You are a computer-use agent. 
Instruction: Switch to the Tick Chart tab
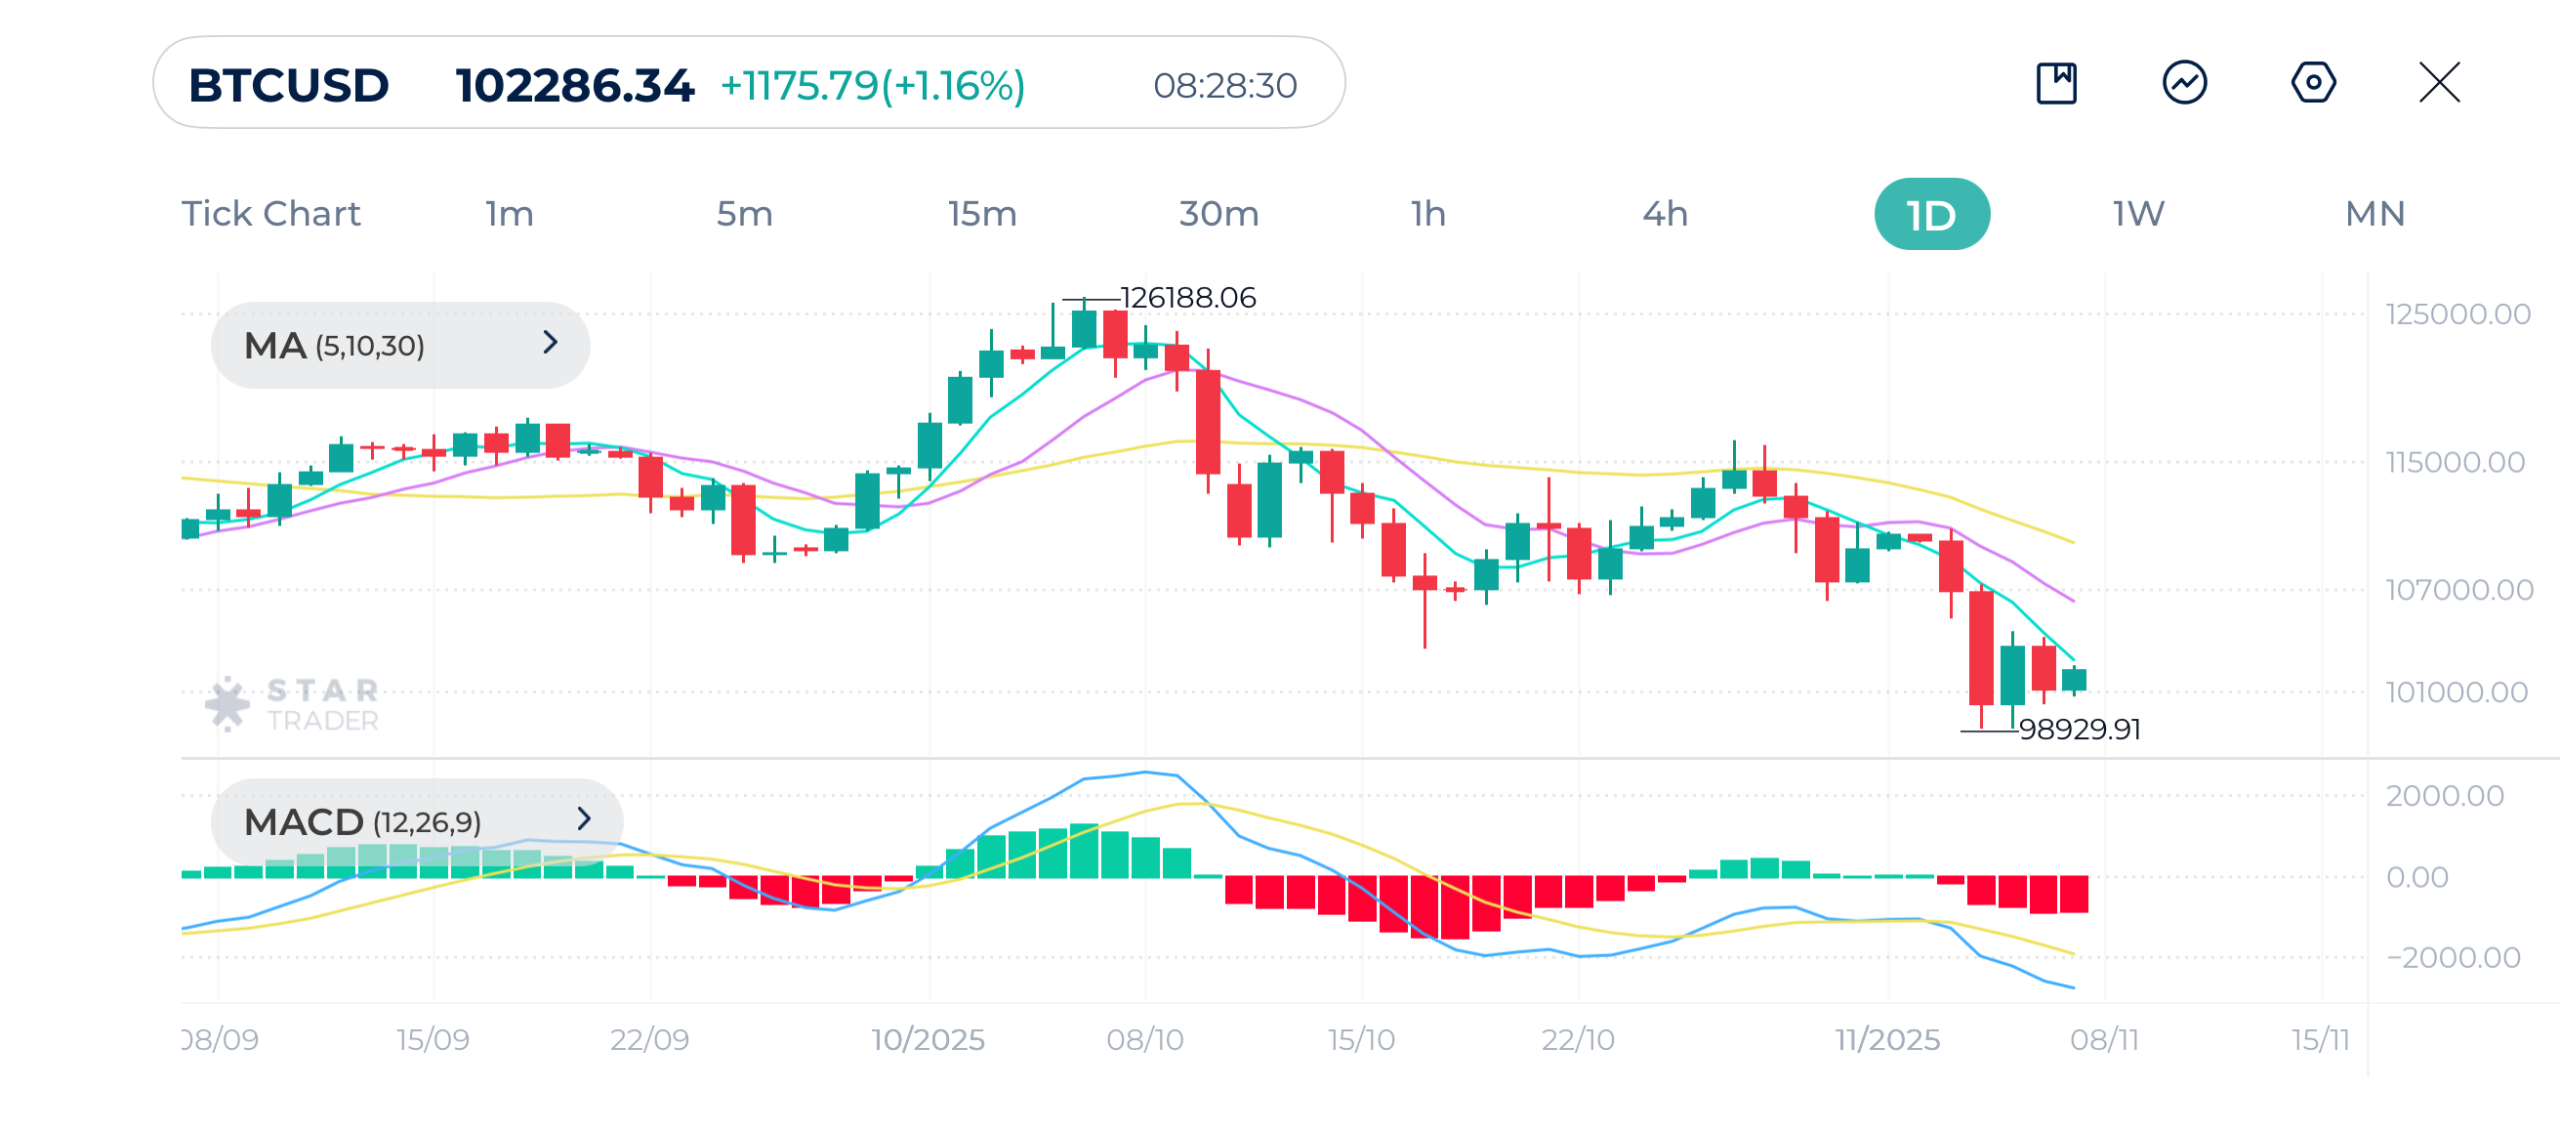tap(271, 214)
